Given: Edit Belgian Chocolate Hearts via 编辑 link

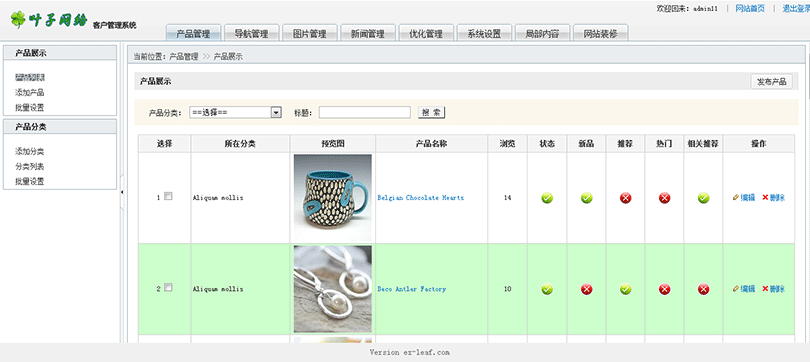Looking at the screenshot, I should pos(744,198).
